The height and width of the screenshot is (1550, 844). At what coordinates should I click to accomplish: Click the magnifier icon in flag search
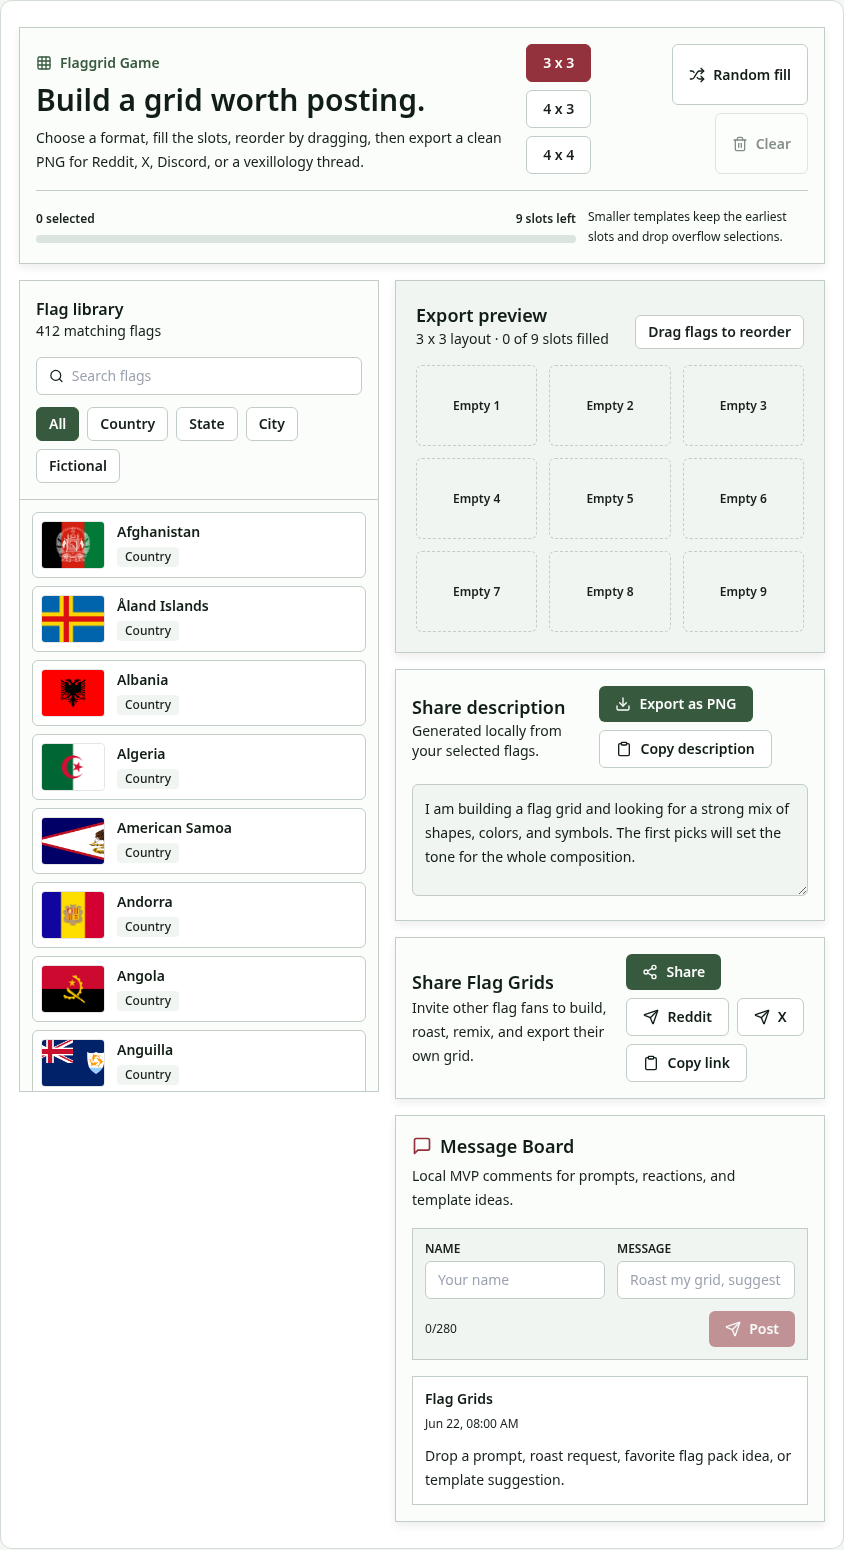56,376
